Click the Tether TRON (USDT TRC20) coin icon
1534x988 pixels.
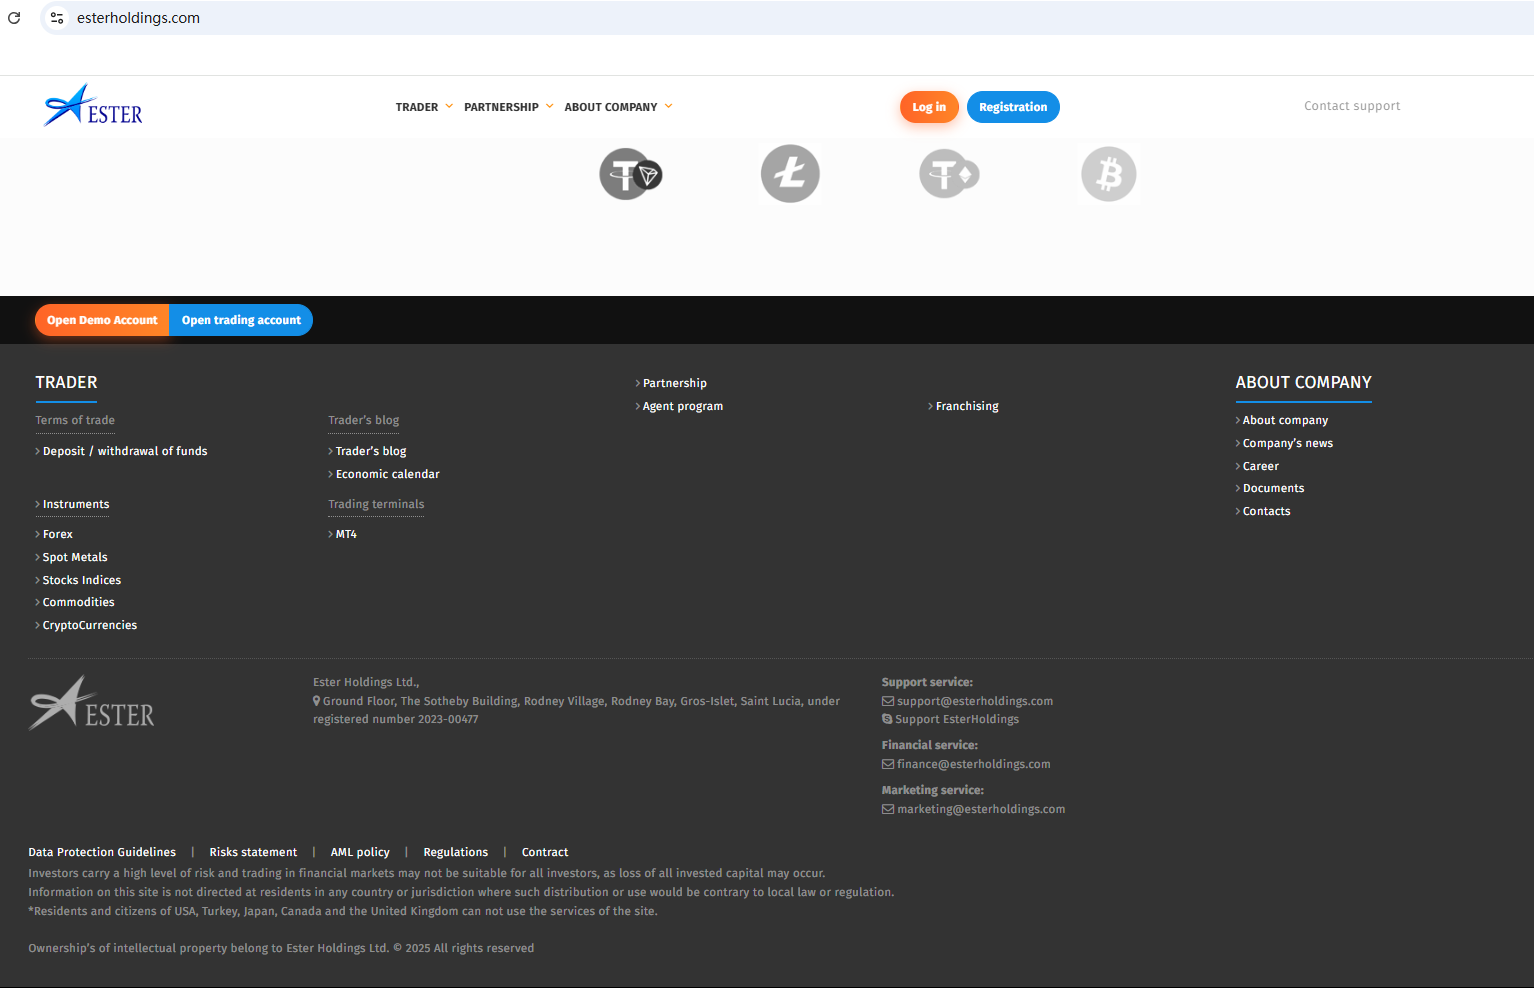point(630,175)
